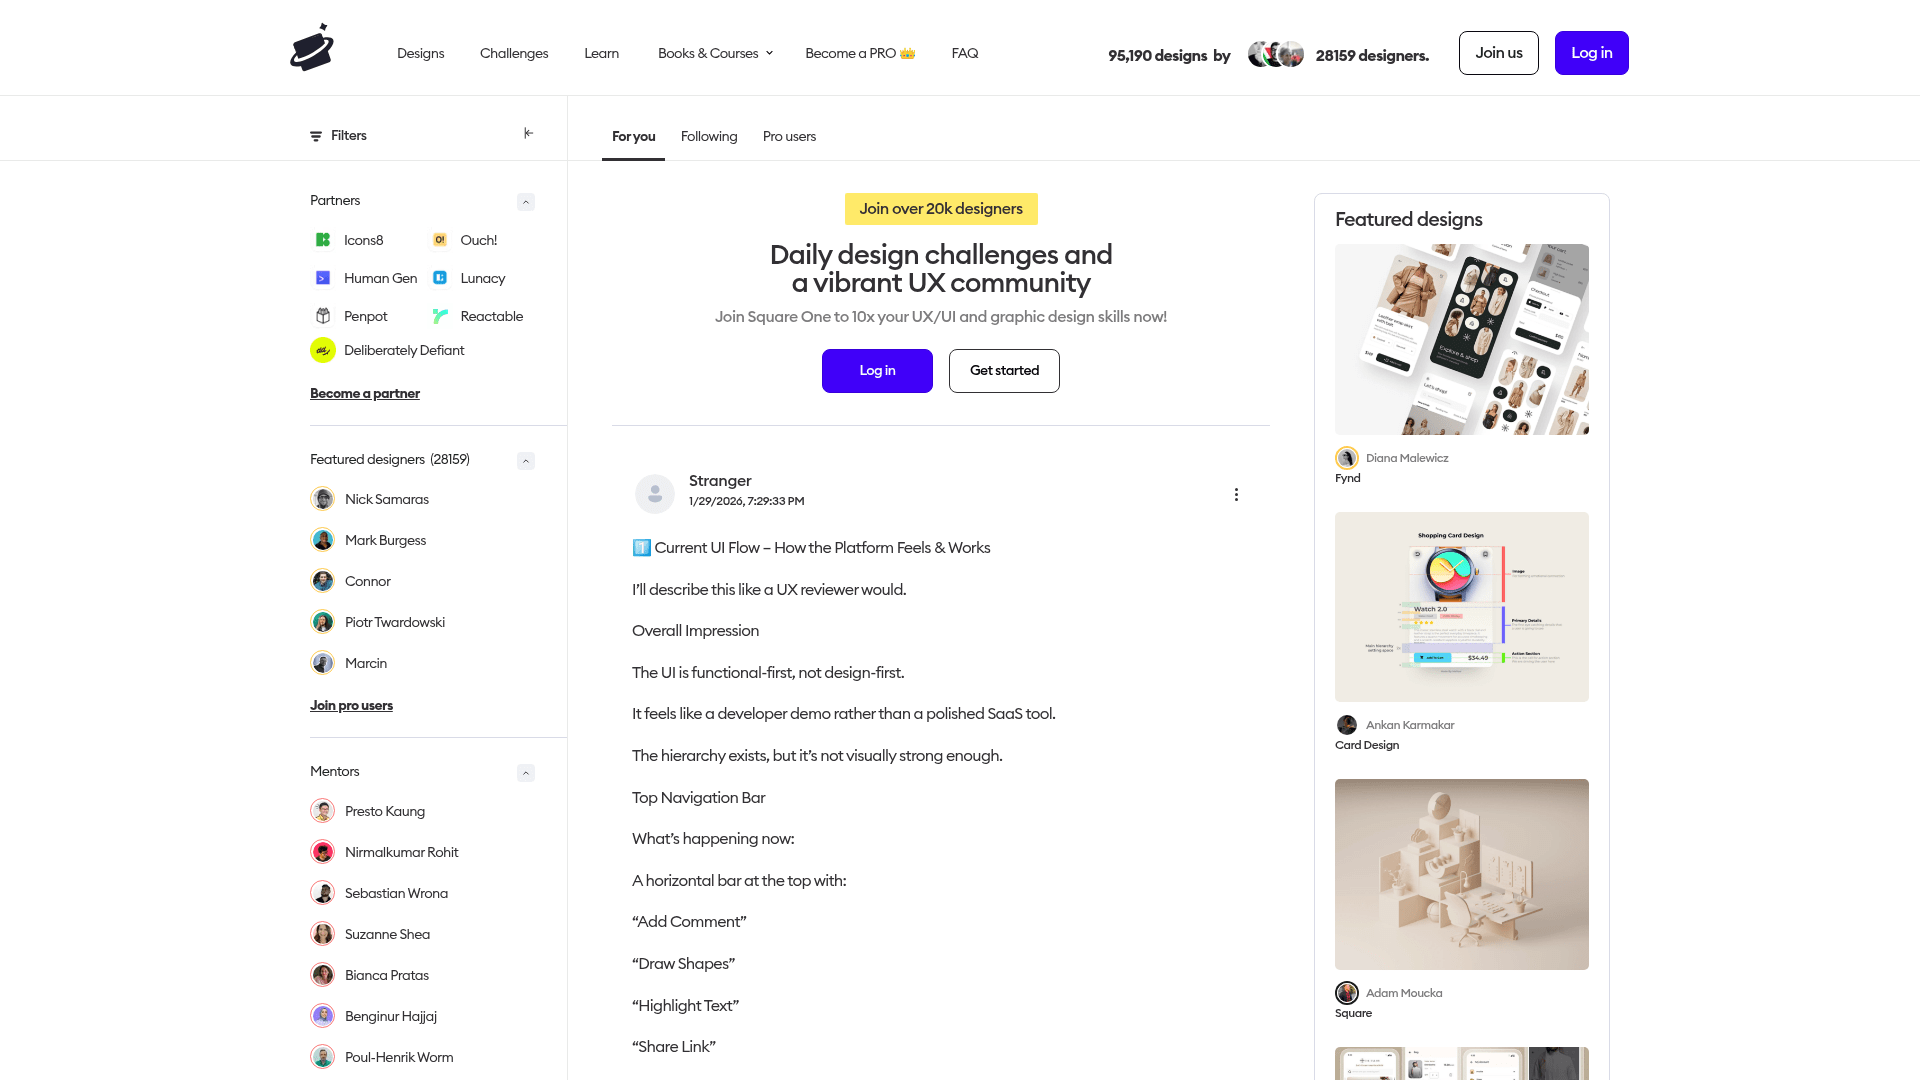Collapse the Partners section

click(526, 202)
